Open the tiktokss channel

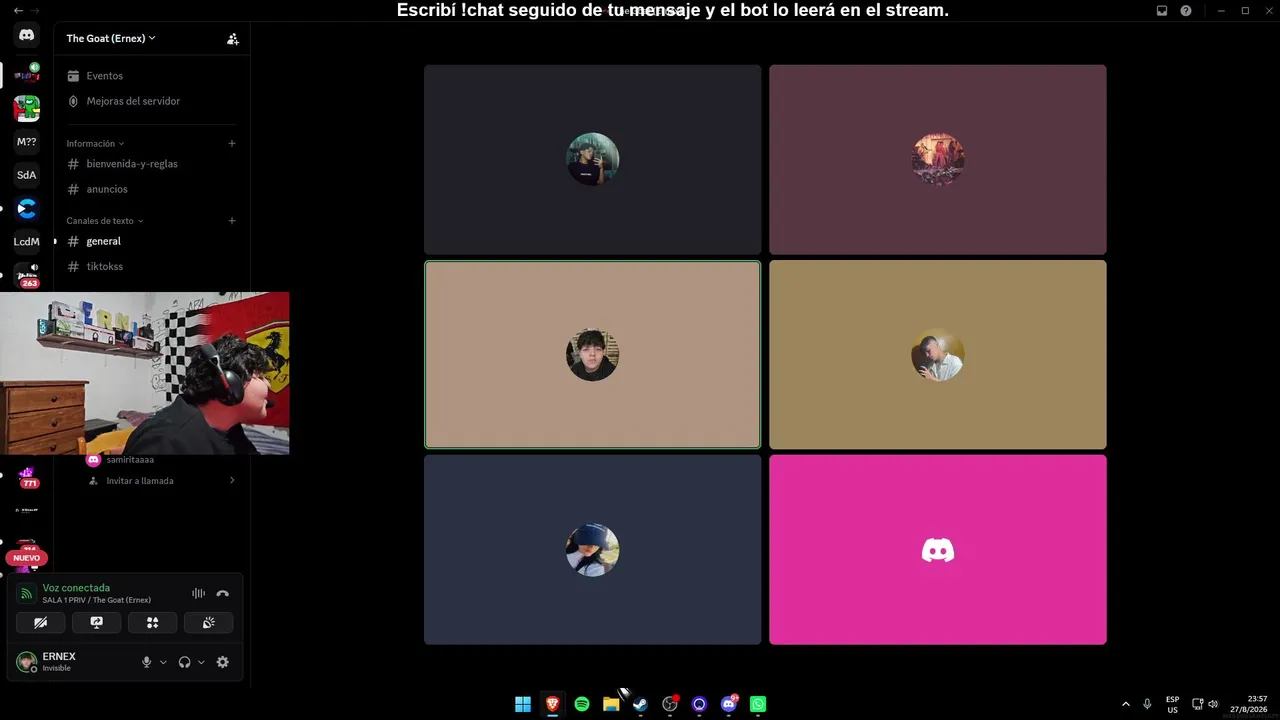tap(152, 267)
